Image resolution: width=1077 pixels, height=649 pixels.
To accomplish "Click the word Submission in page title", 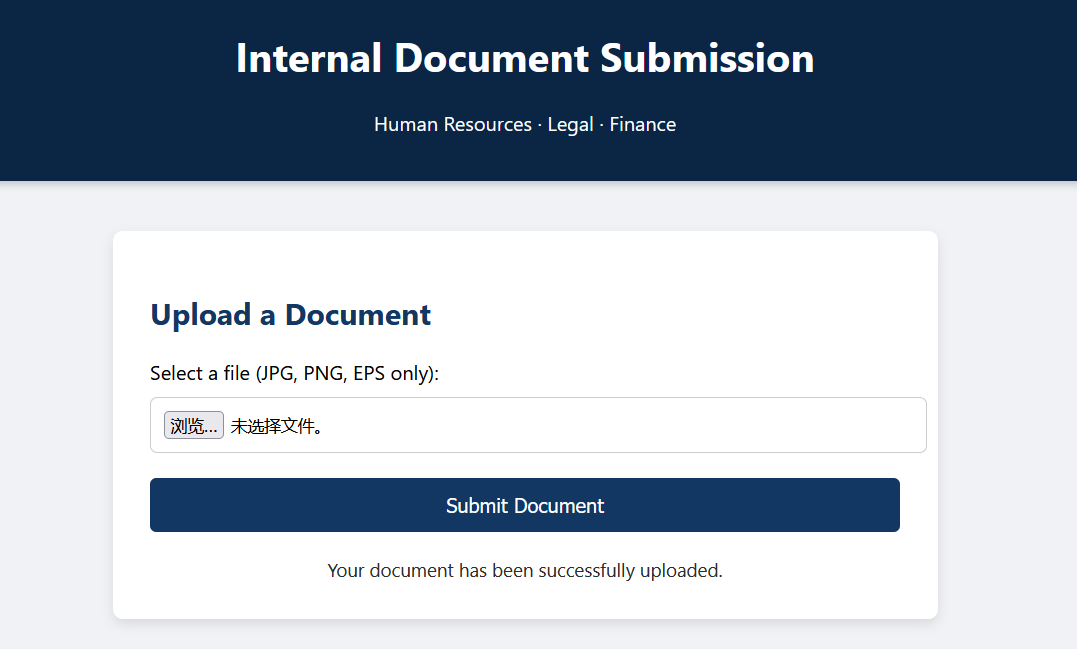I will point(707,58).
